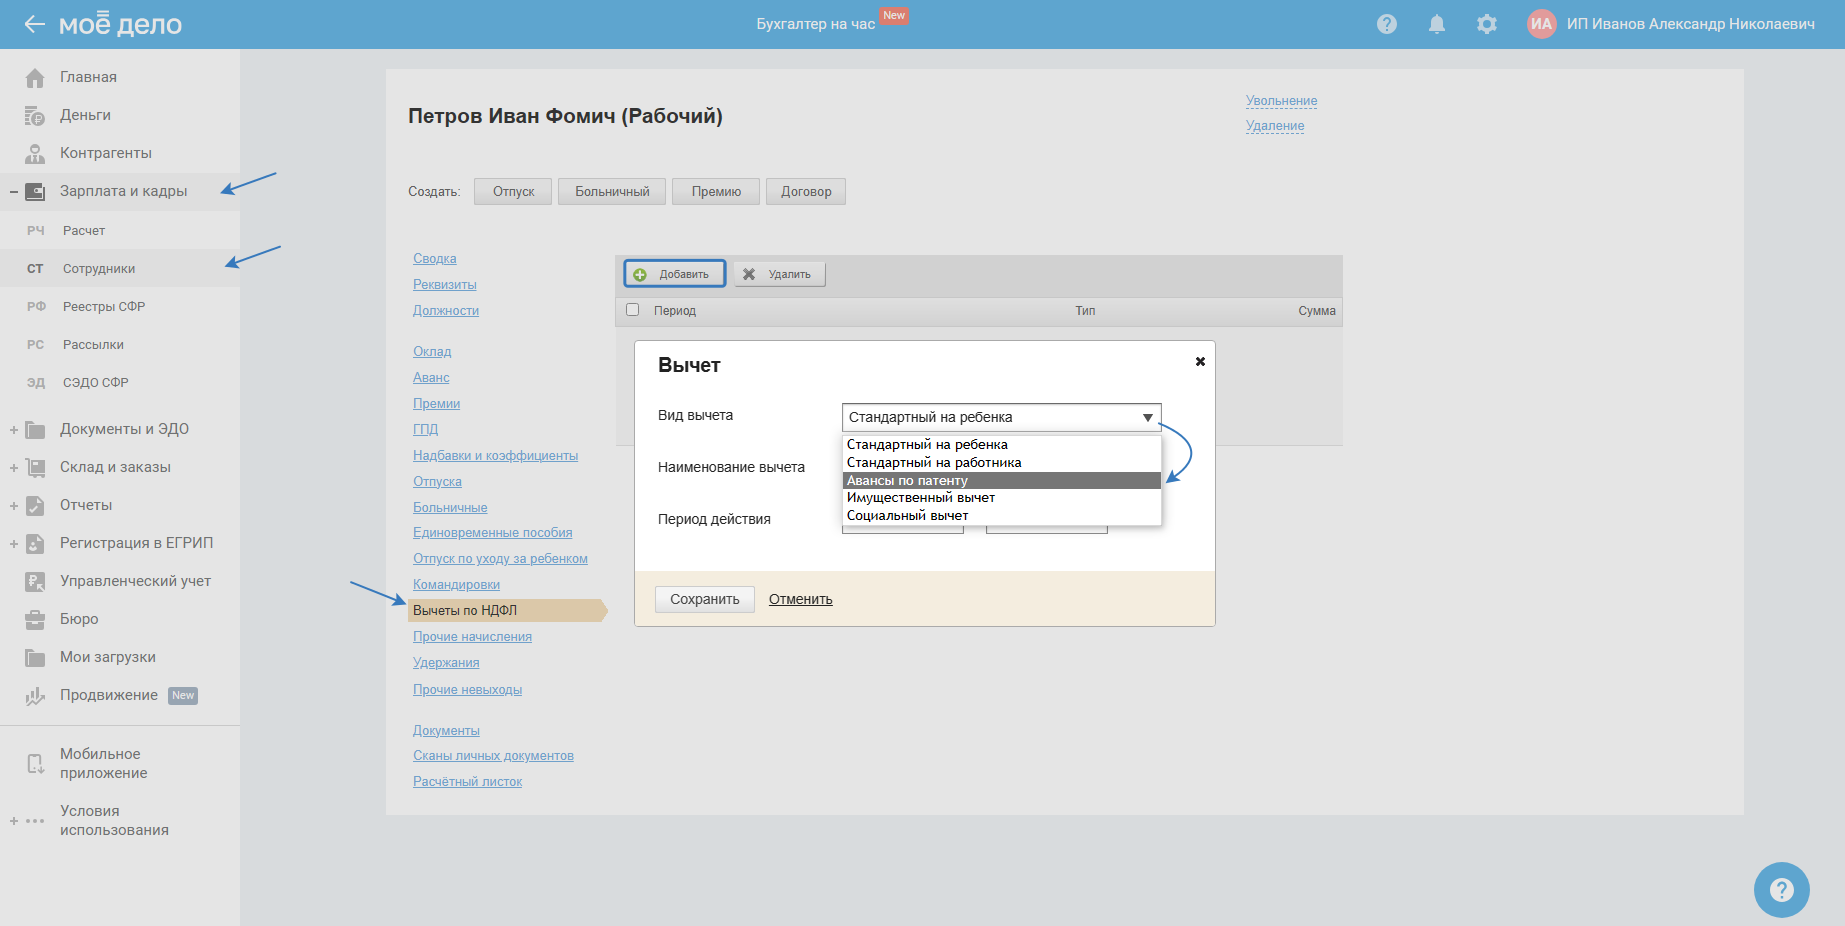Expand the Документы и ЭДО section

click(x=14, y=430)
